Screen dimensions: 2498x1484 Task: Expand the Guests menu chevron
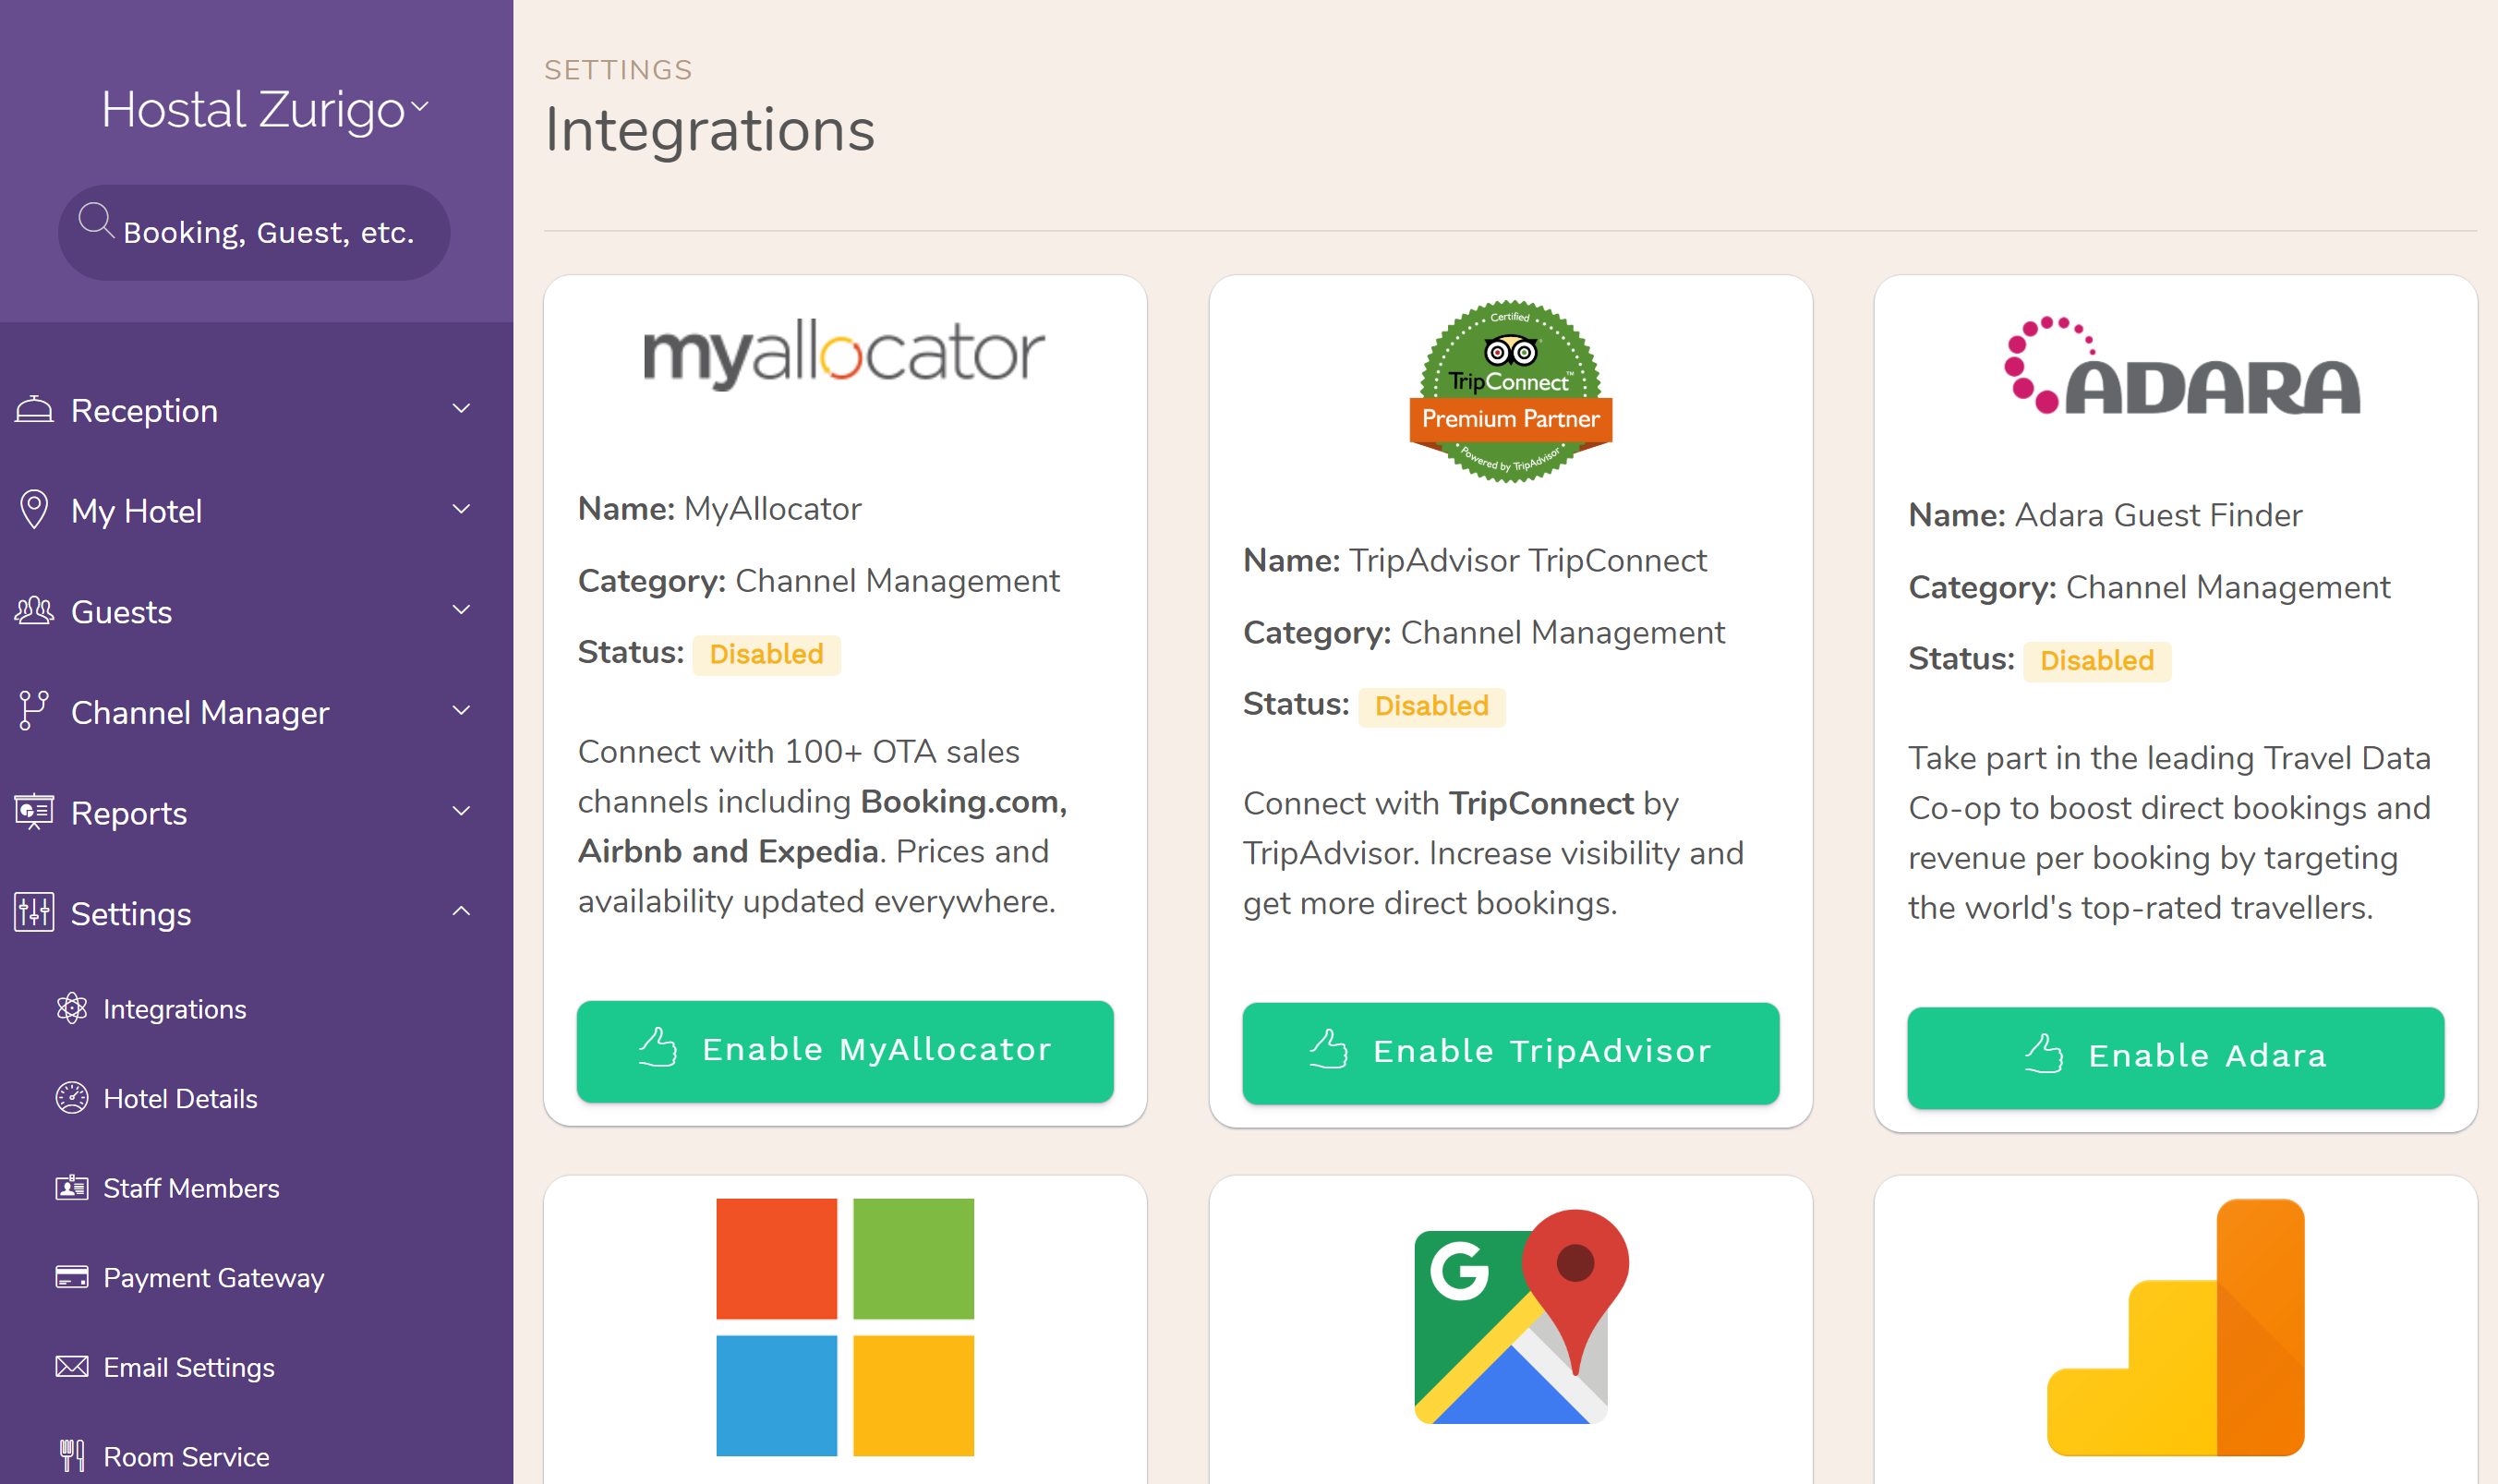click(461, 609)
